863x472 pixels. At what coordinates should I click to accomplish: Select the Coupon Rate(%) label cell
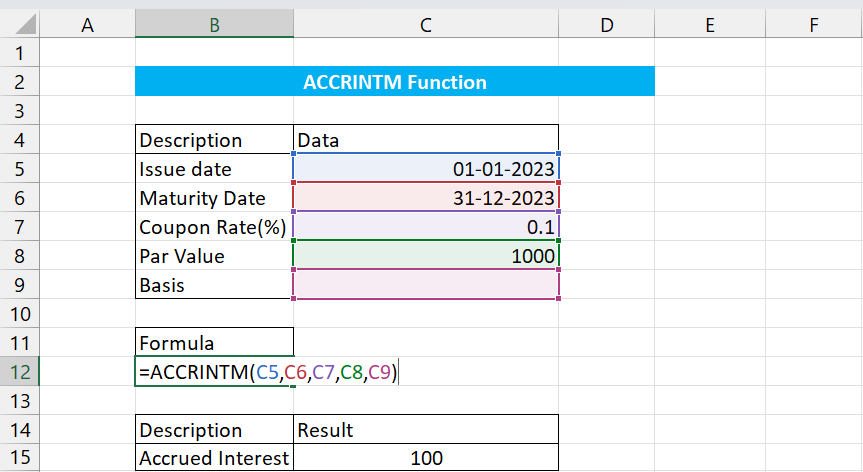click(214, 227)
